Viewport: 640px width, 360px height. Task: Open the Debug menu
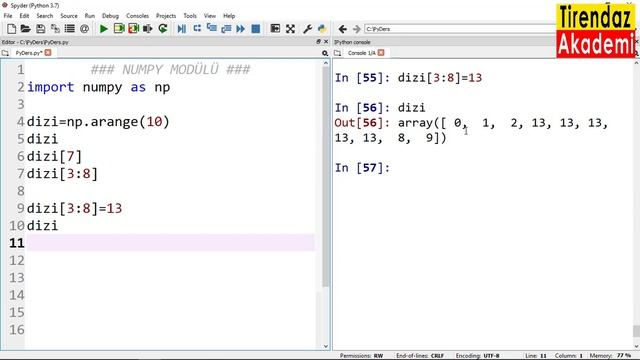point(110,16)
